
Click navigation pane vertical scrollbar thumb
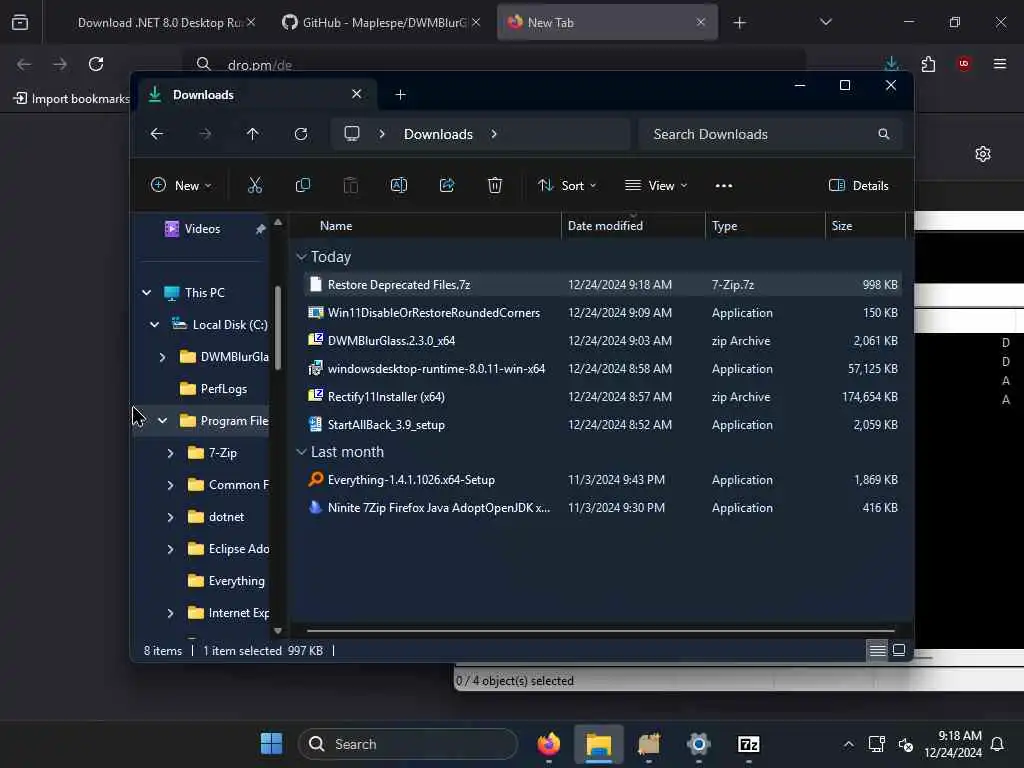(278, 328)
